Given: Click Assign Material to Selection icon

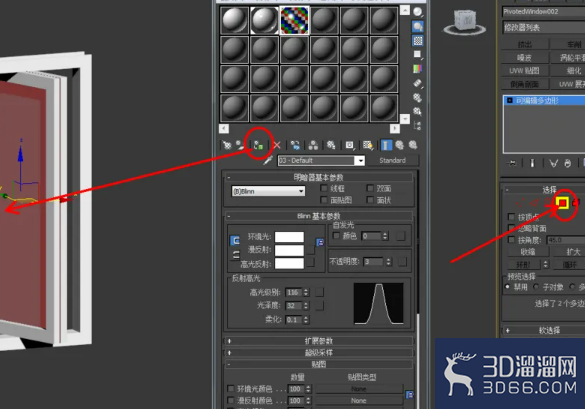Looking at the screenshot, I should tap(258, 145).
